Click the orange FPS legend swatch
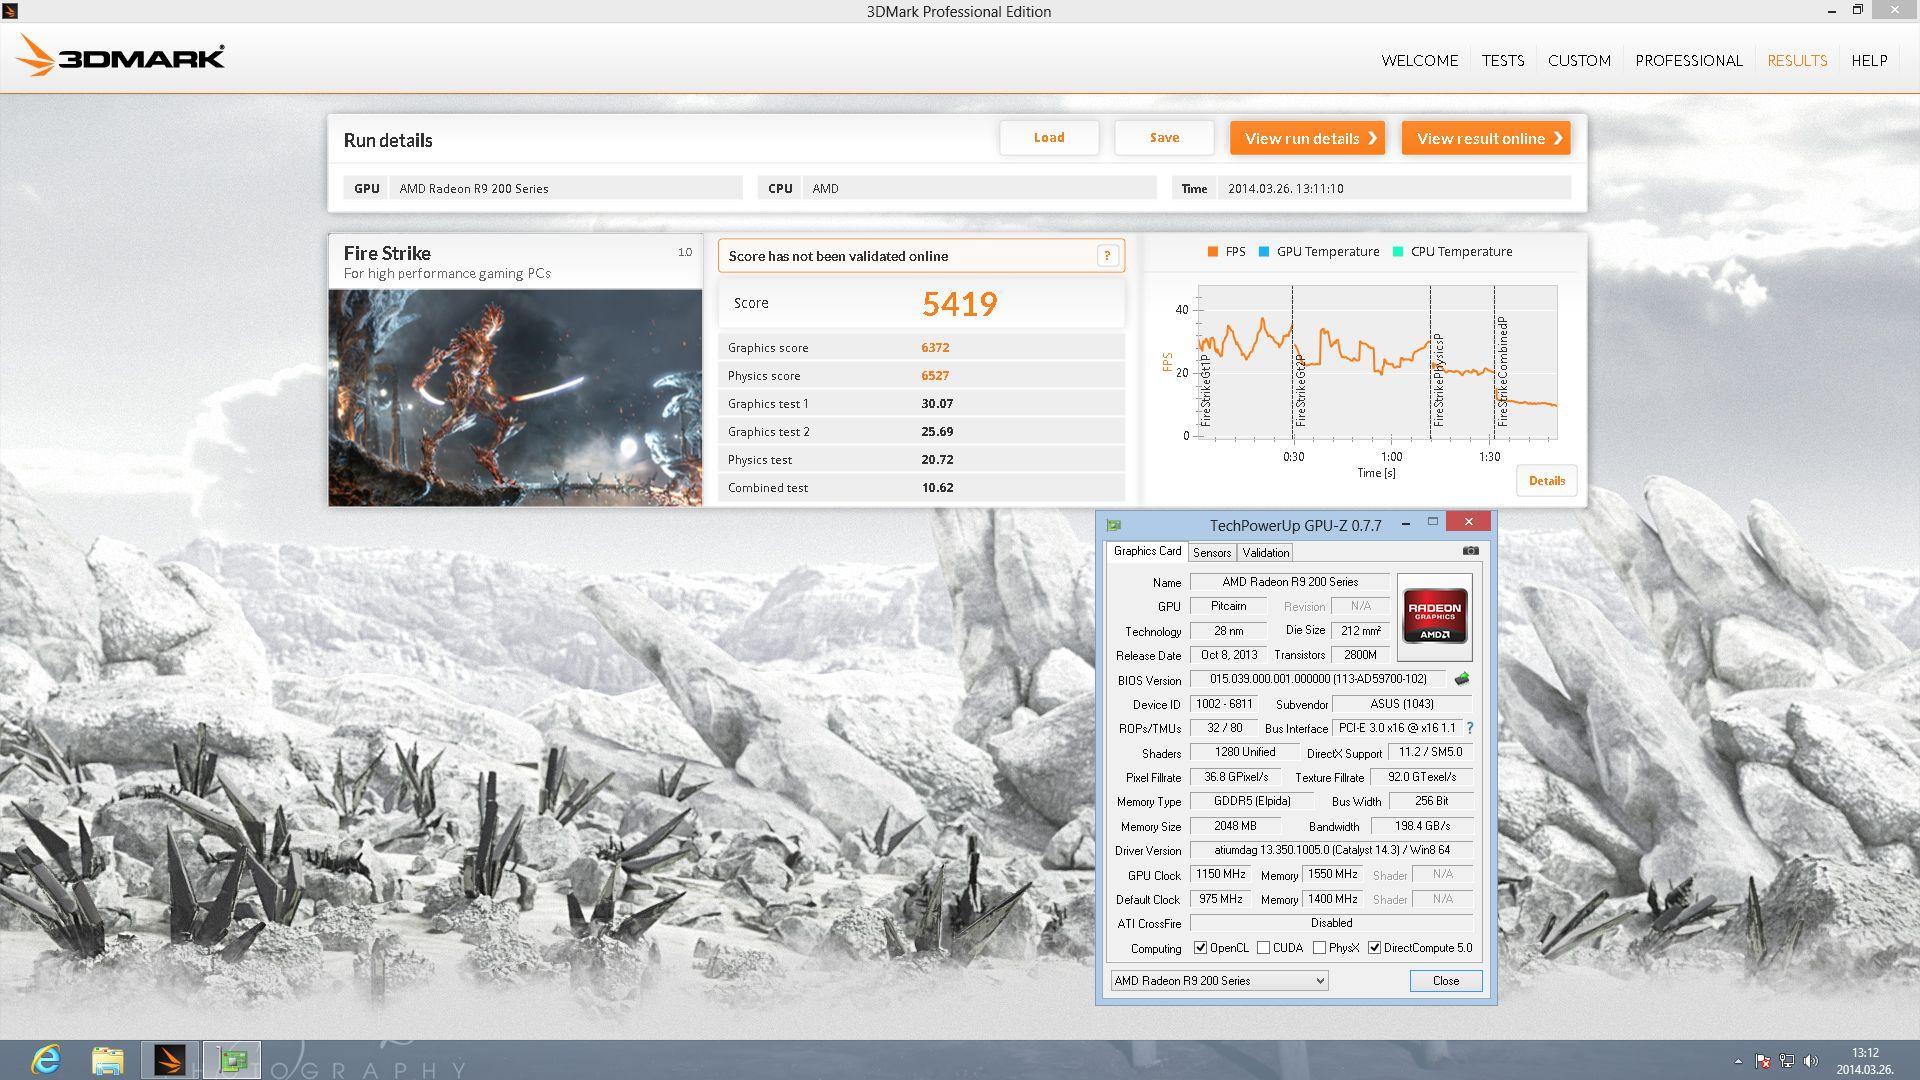This screenshot has width=1920, height=1080. pyautogui.click(x=1213, y=252)
